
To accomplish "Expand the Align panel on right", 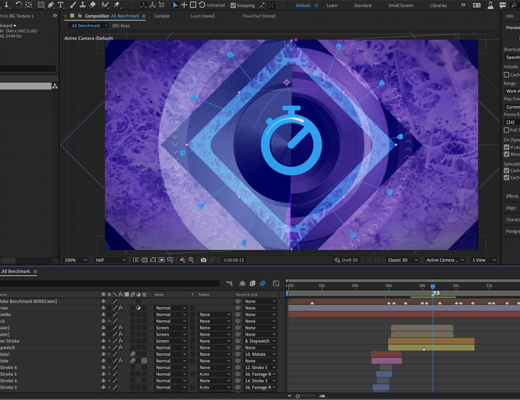I will 511,208.
